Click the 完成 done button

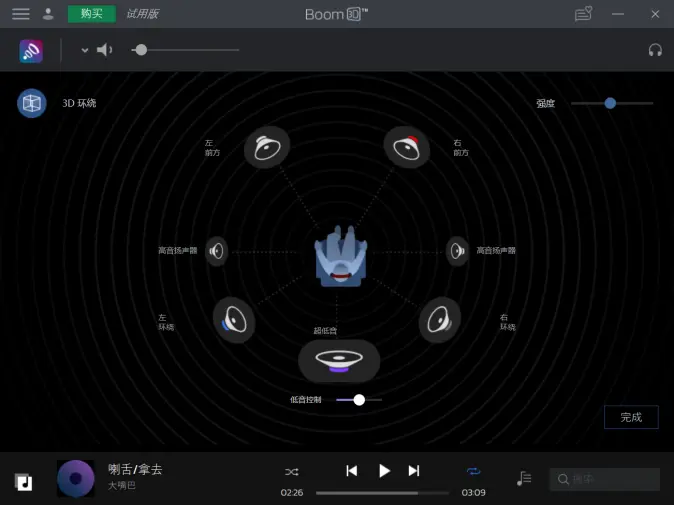(631, 417)
